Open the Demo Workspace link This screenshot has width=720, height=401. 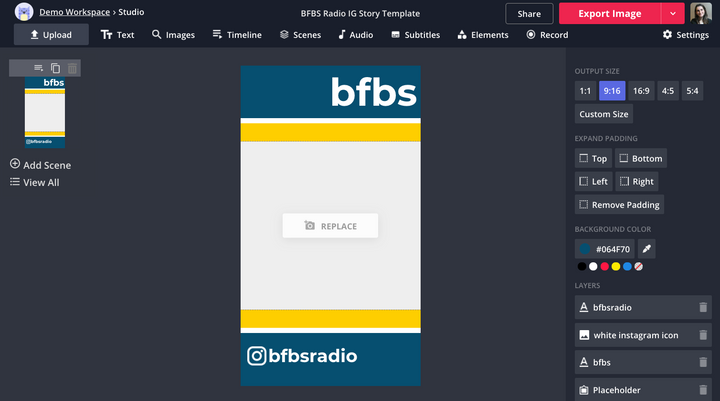tap(74, 12)
